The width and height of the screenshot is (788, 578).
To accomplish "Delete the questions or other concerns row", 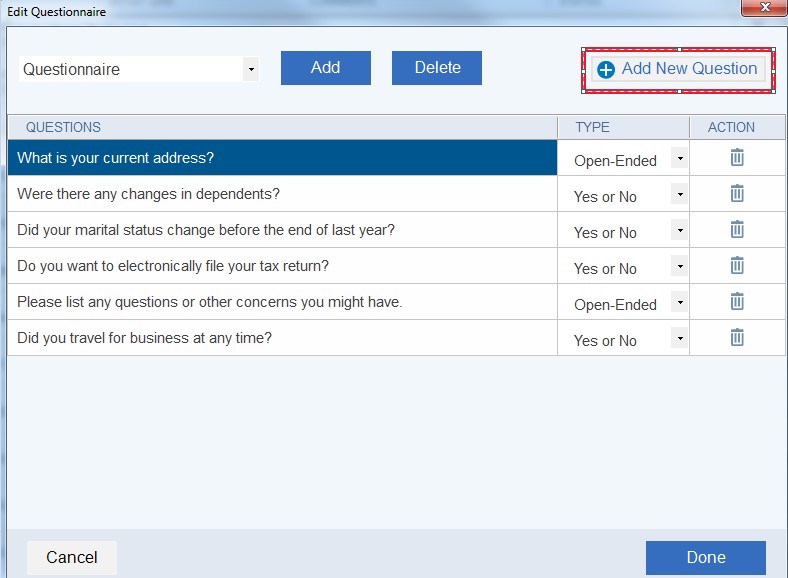I will coord(737,301).
